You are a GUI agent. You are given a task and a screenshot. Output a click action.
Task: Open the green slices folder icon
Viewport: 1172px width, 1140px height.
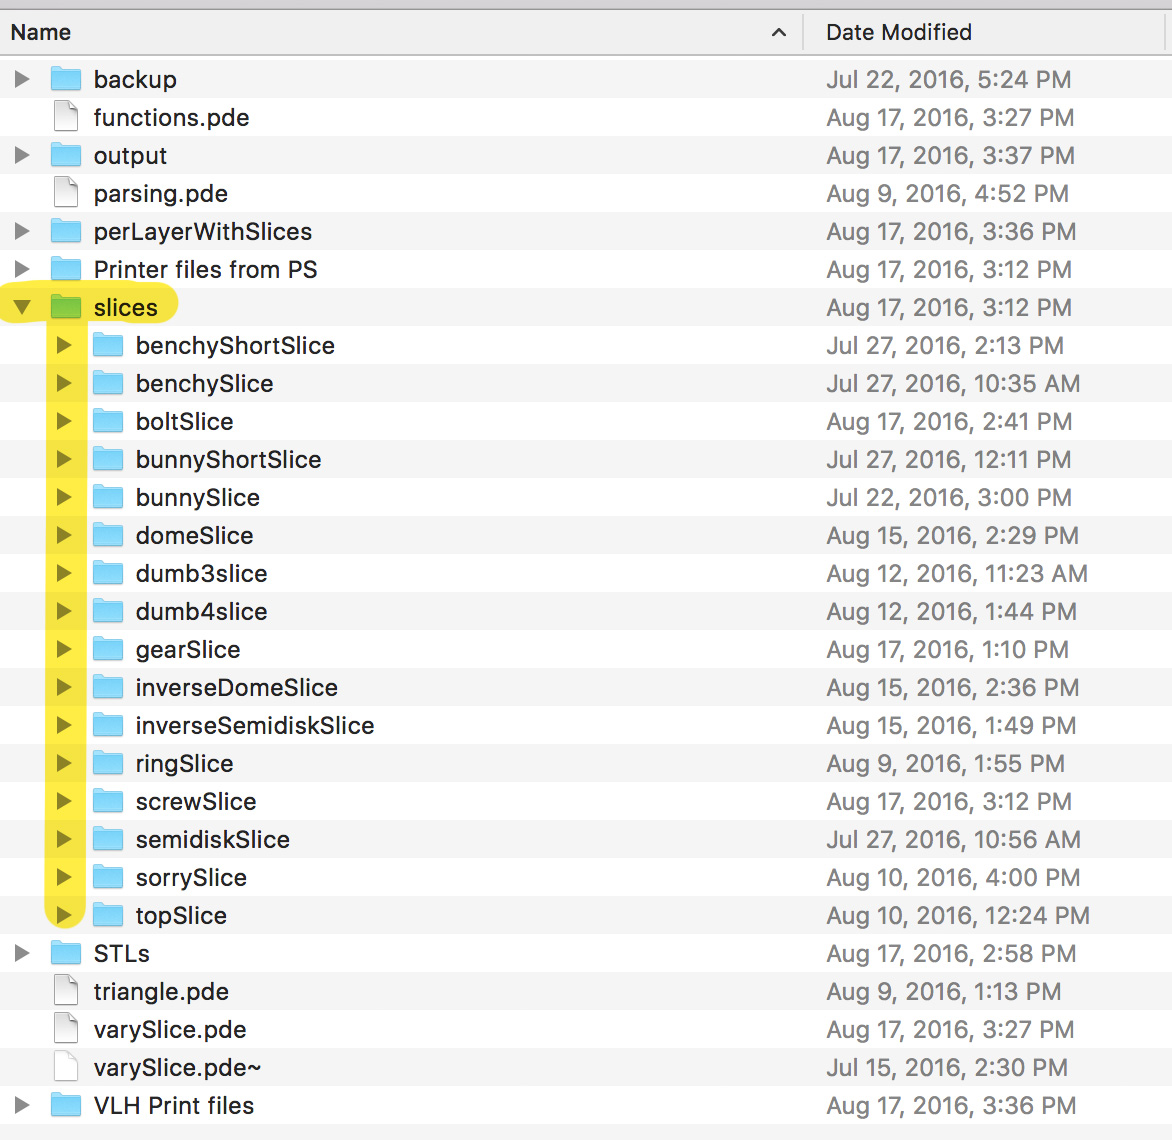coord(65,307)
